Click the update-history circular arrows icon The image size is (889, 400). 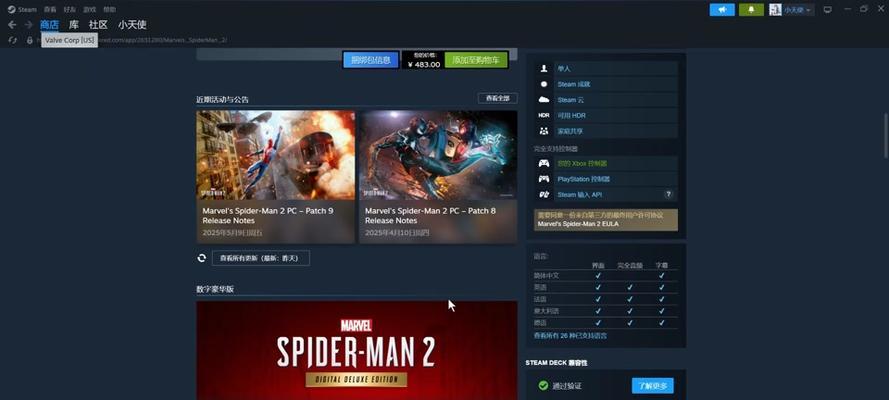click(x=201, y=258)
